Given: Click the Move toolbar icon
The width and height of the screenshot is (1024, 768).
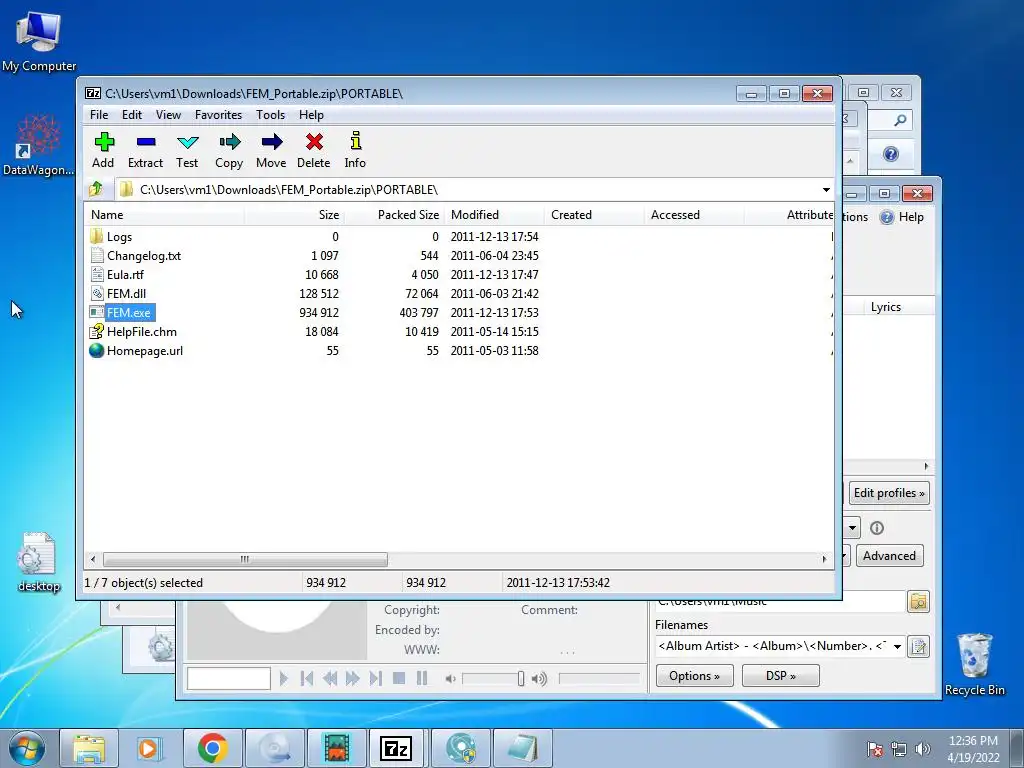Looking at the screenshot, I should tap(271, 150).
